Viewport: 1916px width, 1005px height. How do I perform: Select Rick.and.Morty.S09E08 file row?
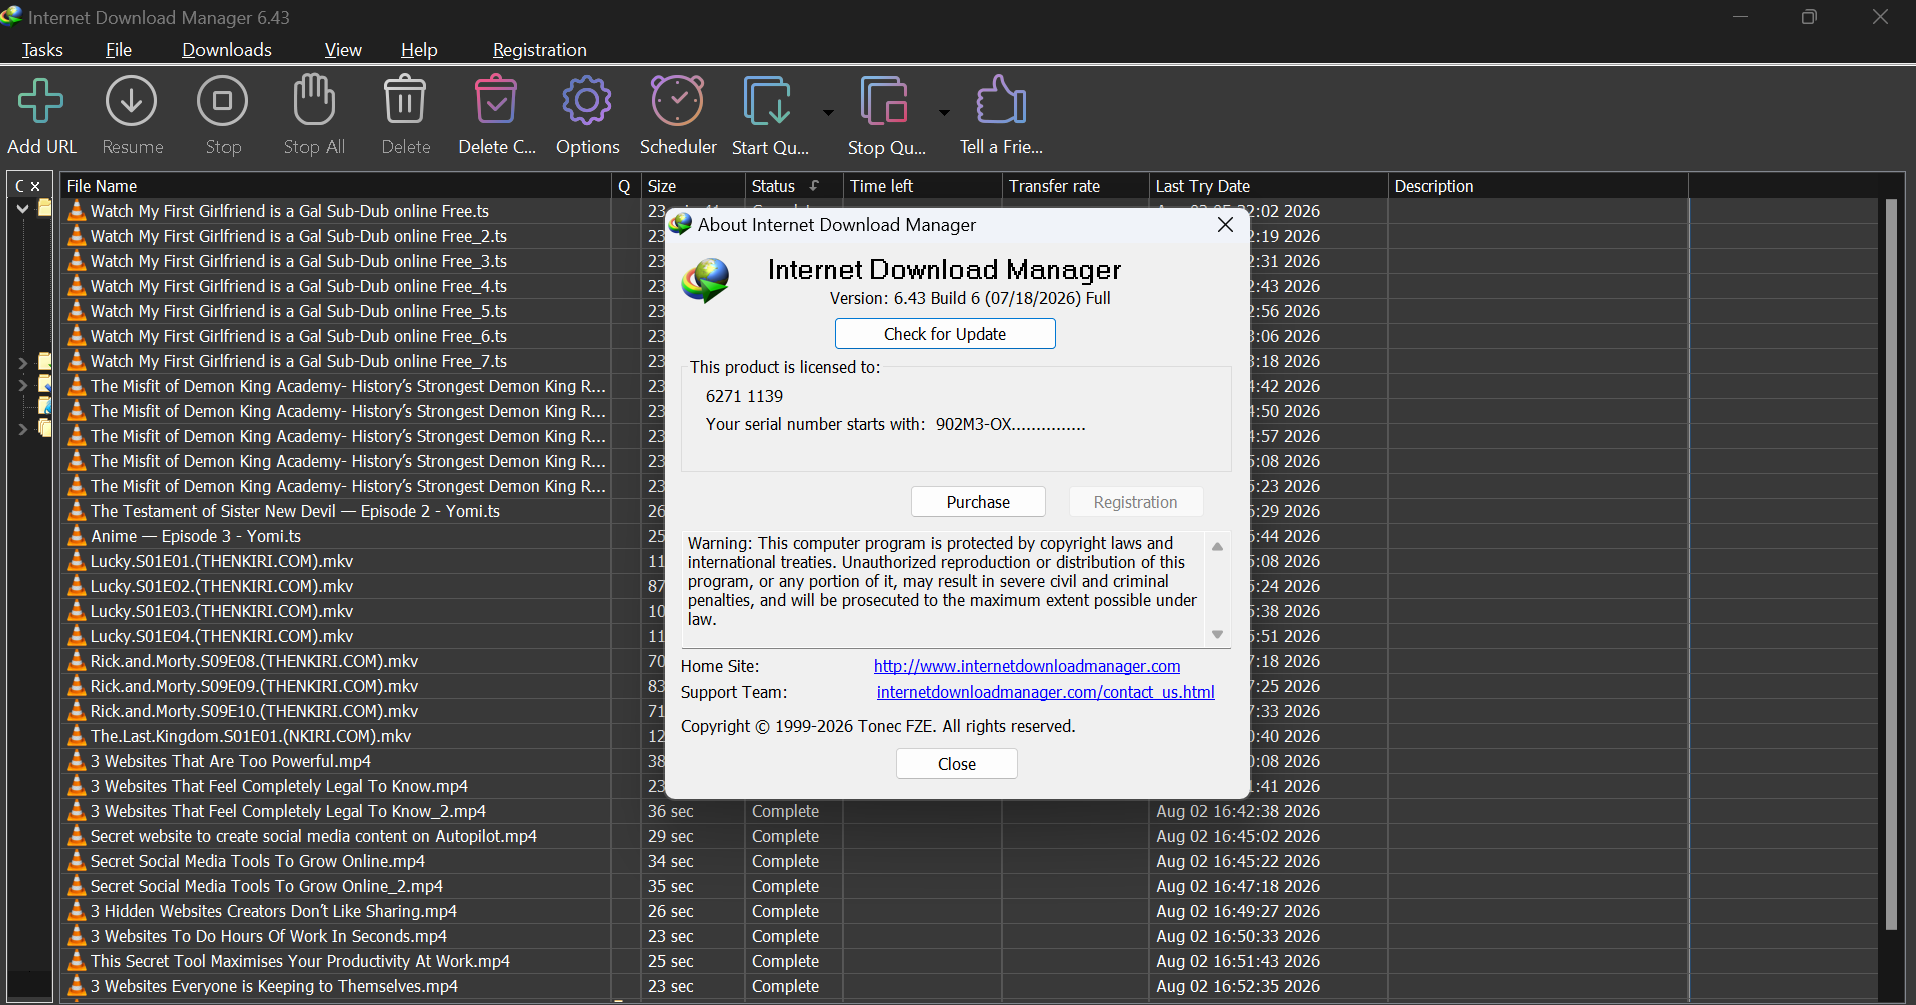[x=335, y=661]
